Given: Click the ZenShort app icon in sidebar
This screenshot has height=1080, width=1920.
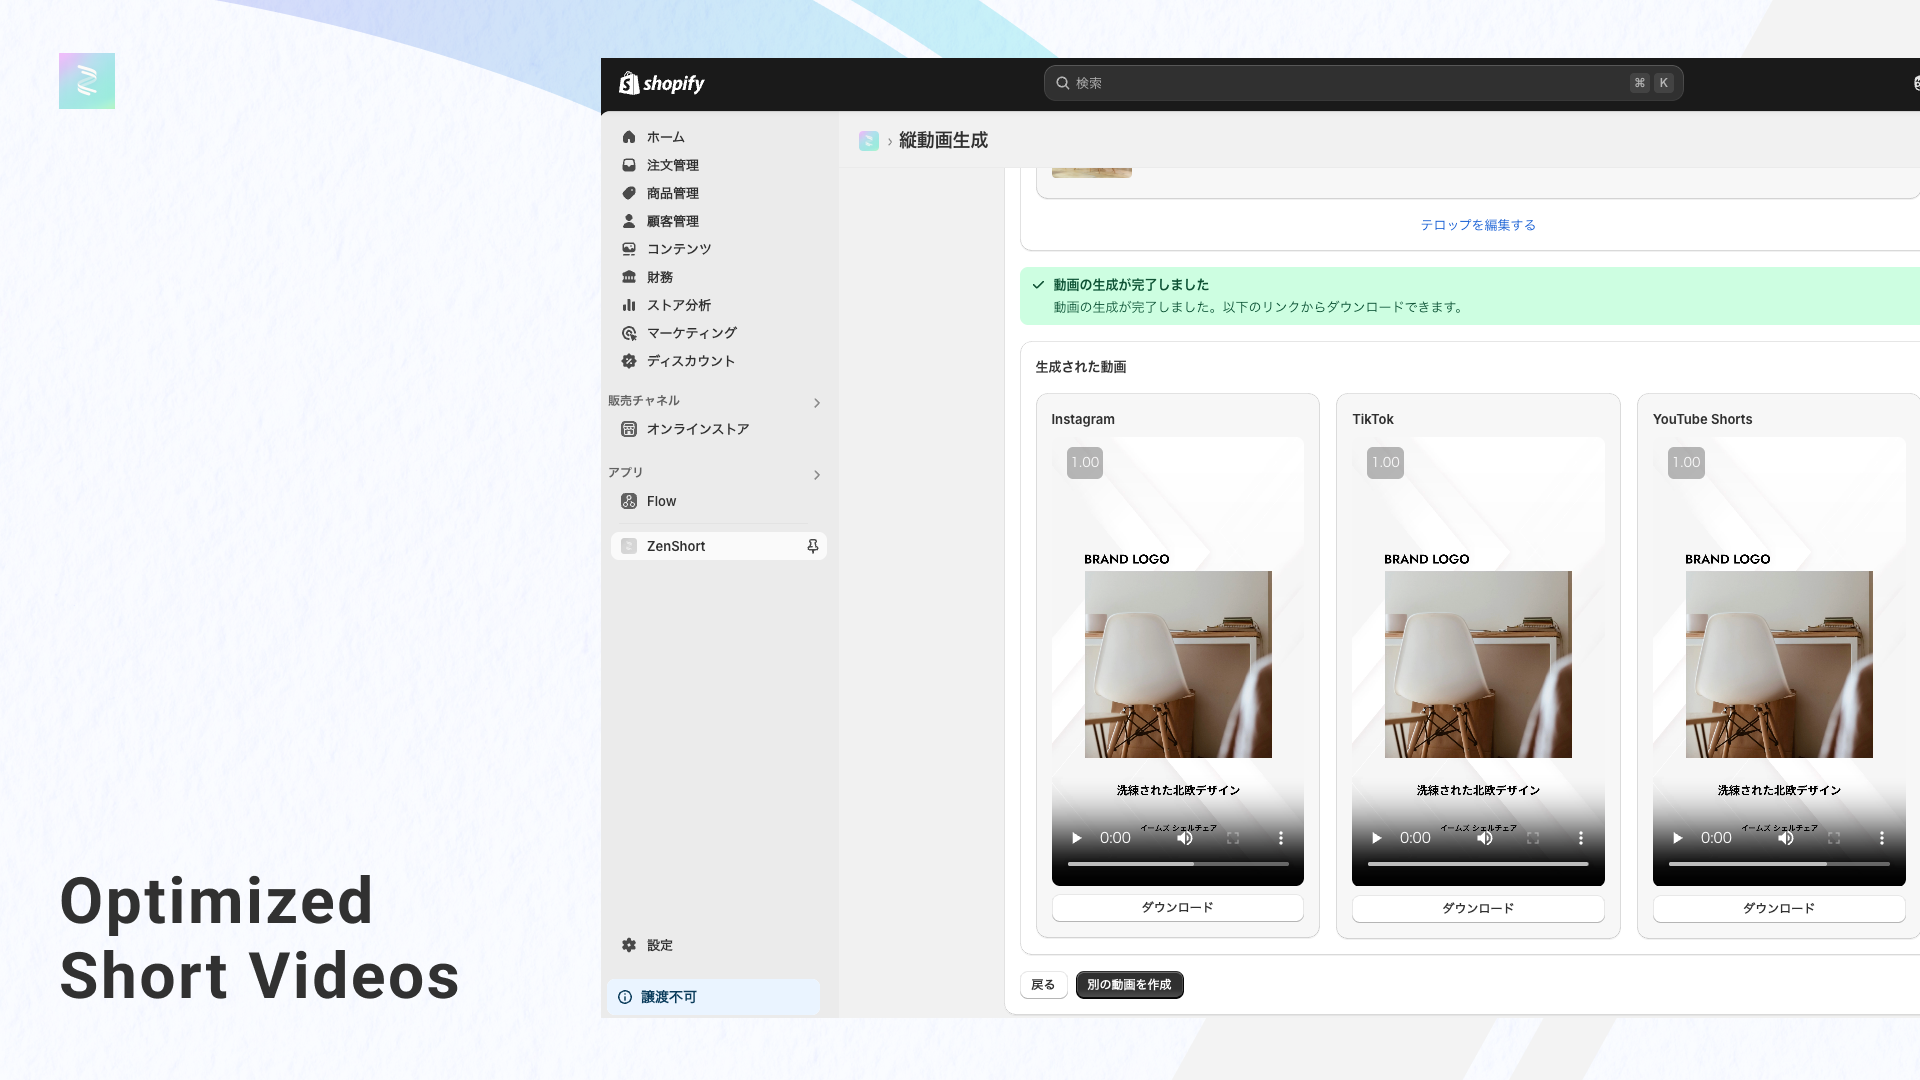Looking at the screenshot, I should (629, 546).
